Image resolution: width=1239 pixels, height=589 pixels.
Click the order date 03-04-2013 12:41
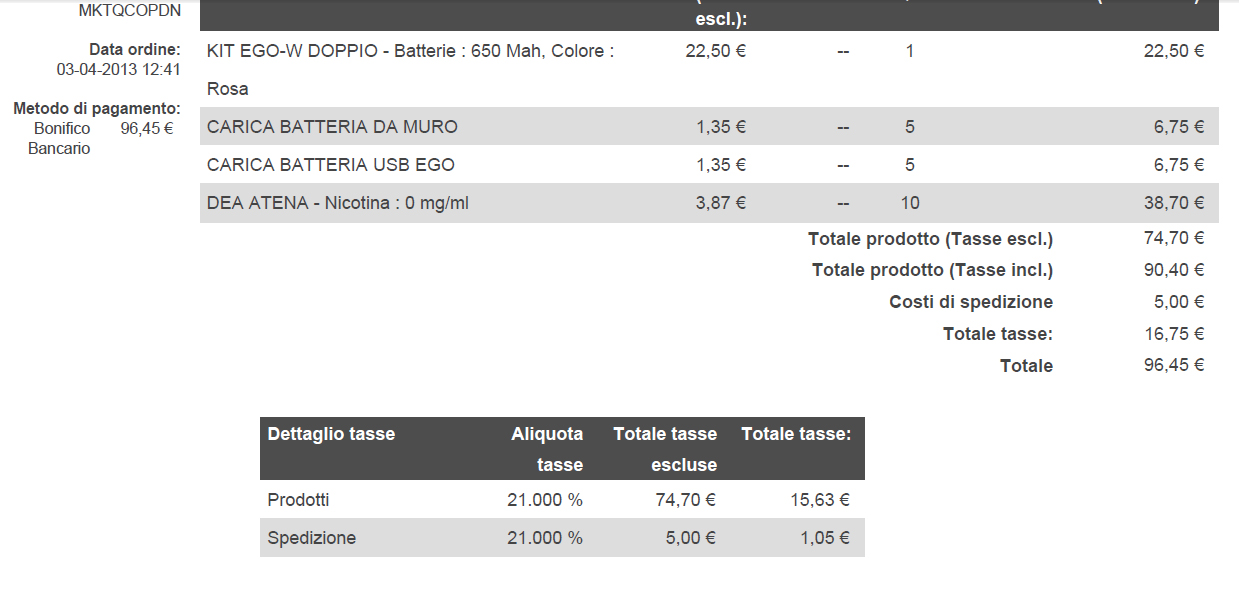(x=119, y=69)
